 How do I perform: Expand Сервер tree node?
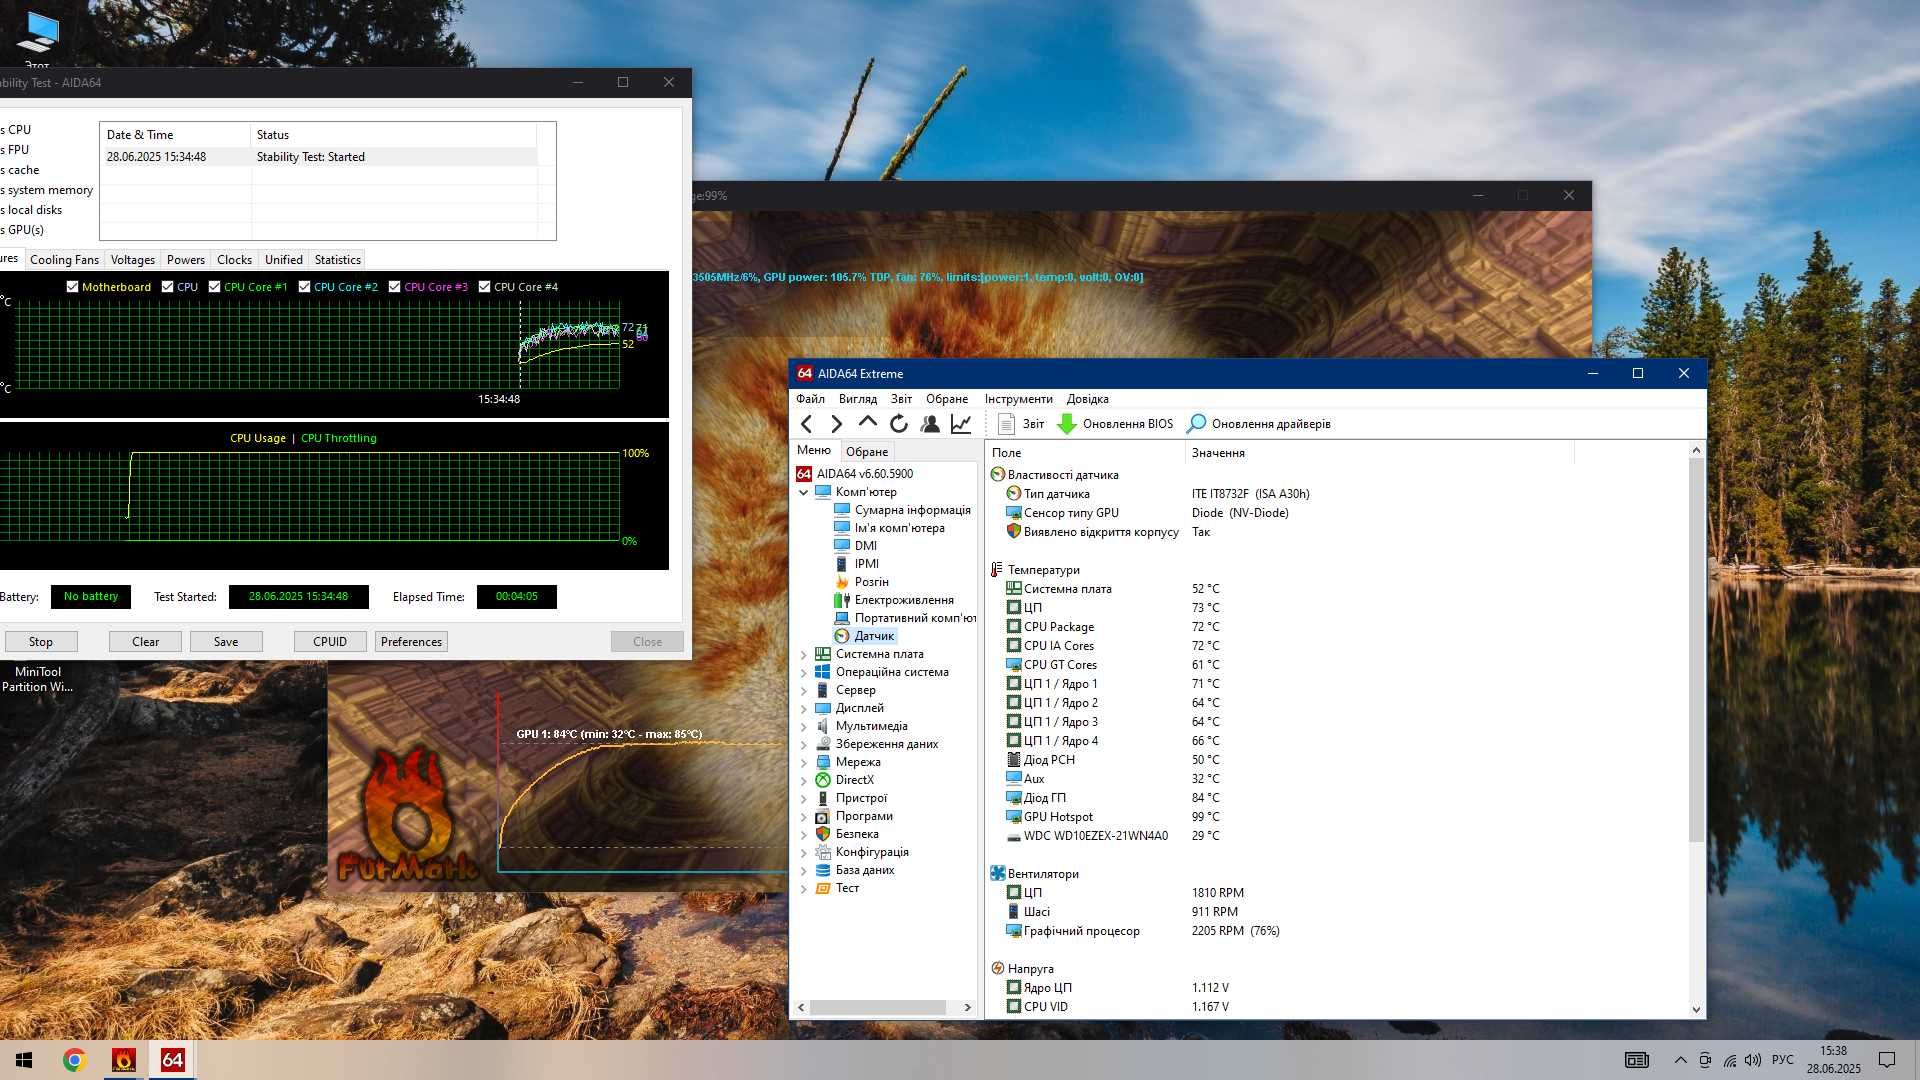click(x=803, y=690)
